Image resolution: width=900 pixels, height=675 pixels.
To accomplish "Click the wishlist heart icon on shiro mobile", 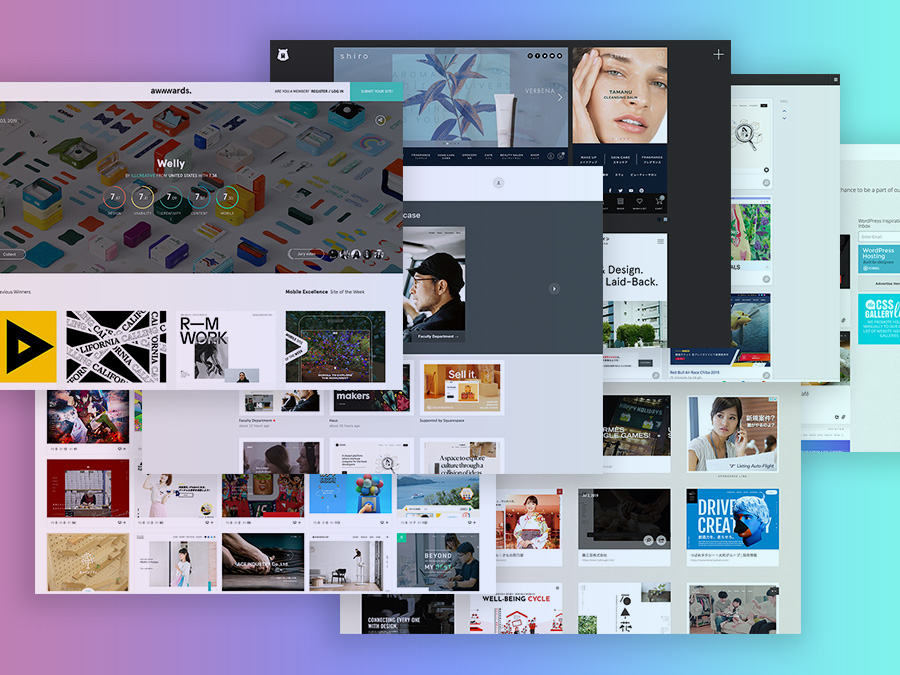I will [639, 202].
